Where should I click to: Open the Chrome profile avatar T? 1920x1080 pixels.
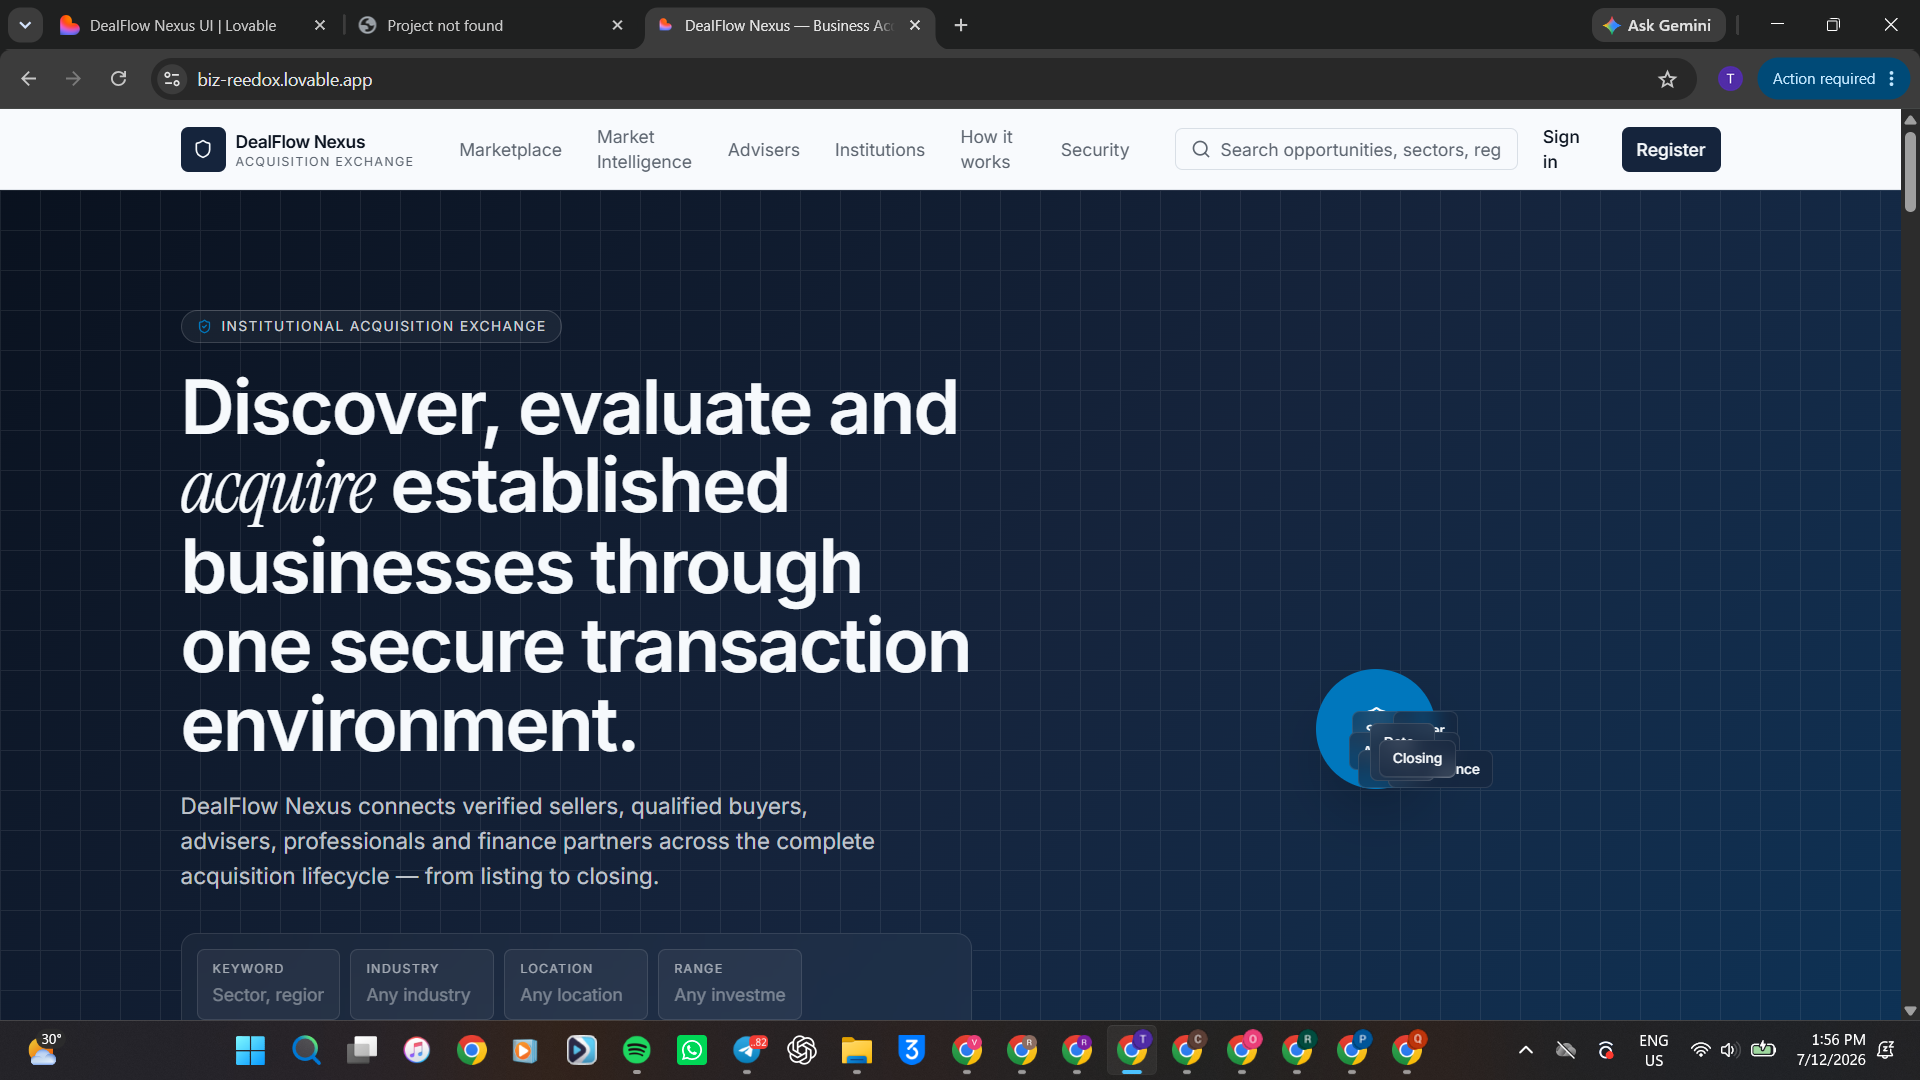[1730, 79]
